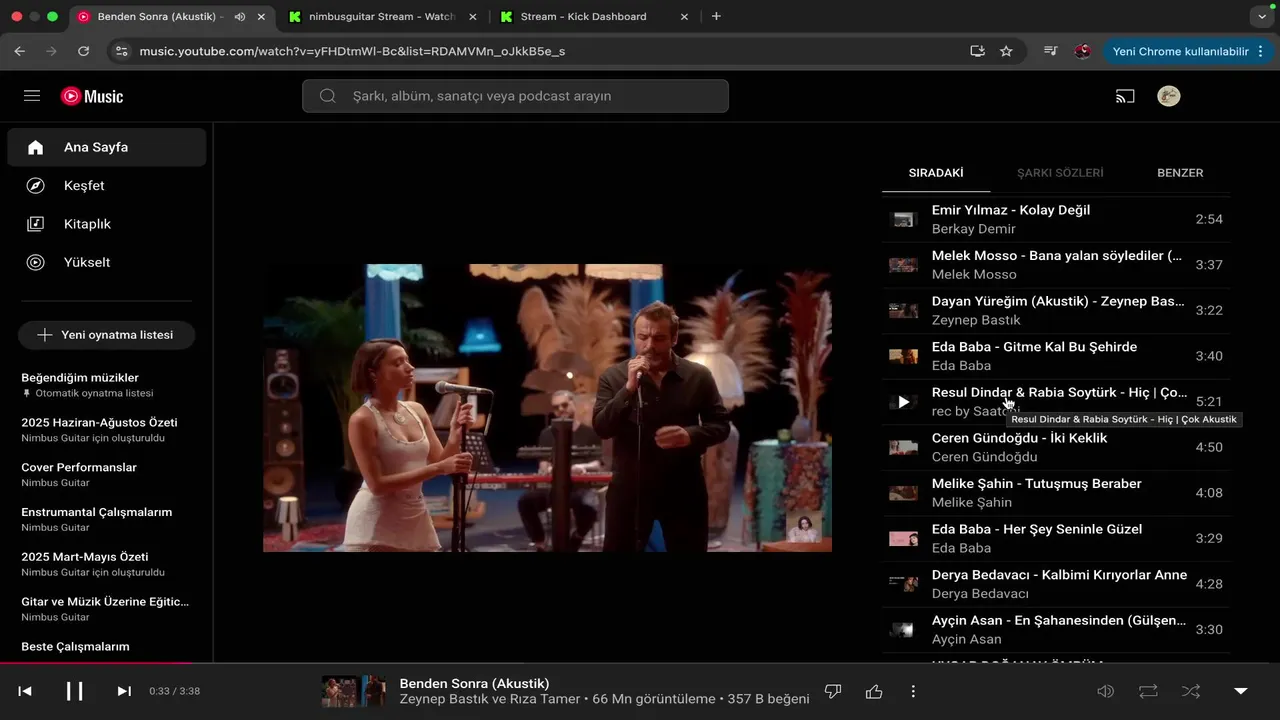Play Eda Baba - Her Şey Seninle Güzel
The width and height of the screenshot is (1280, 720).
point(1056,538)
